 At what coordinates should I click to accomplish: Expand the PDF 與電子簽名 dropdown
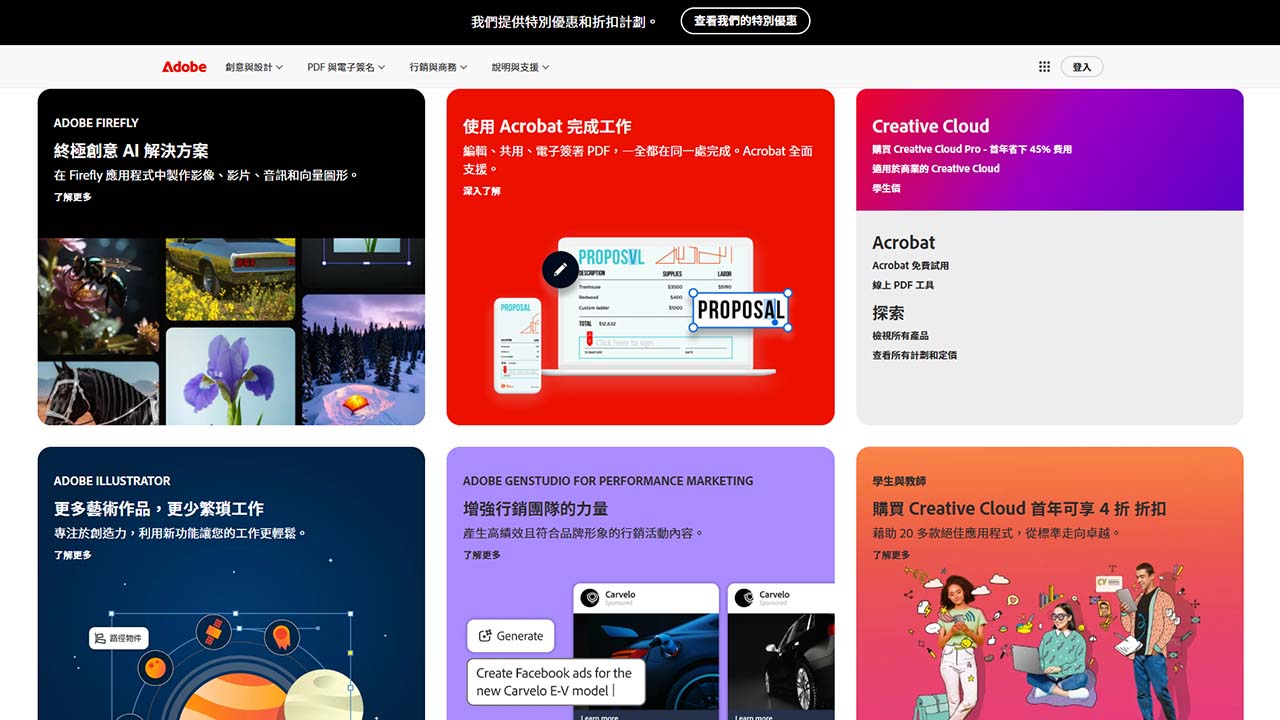click(x=346, y=67)
